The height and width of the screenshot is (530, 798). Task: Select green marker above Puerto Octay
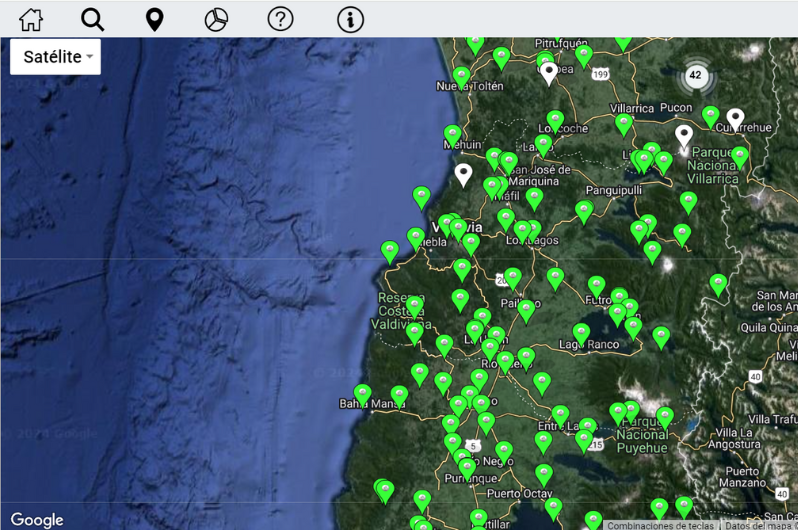pyautogui.click(x=544, y=473)
